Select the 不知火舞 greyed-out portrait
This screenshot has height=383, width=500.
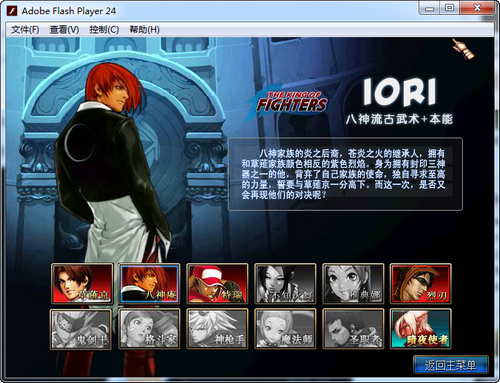pyautogui.click(x=285, y=284)
